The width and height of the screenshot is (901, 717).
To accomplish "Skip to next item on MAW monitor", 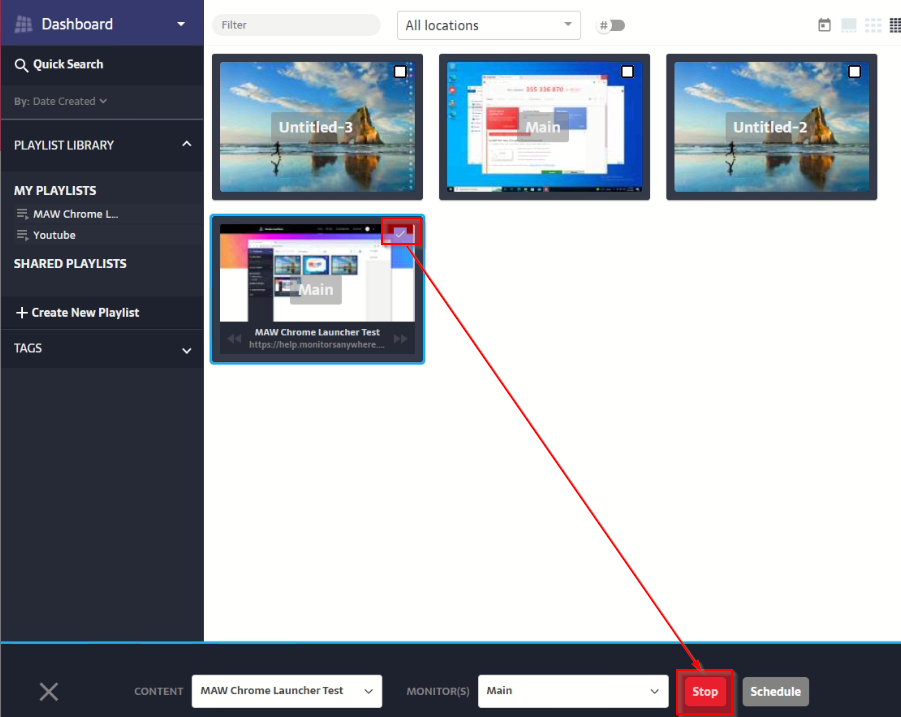I will point(401,339).
